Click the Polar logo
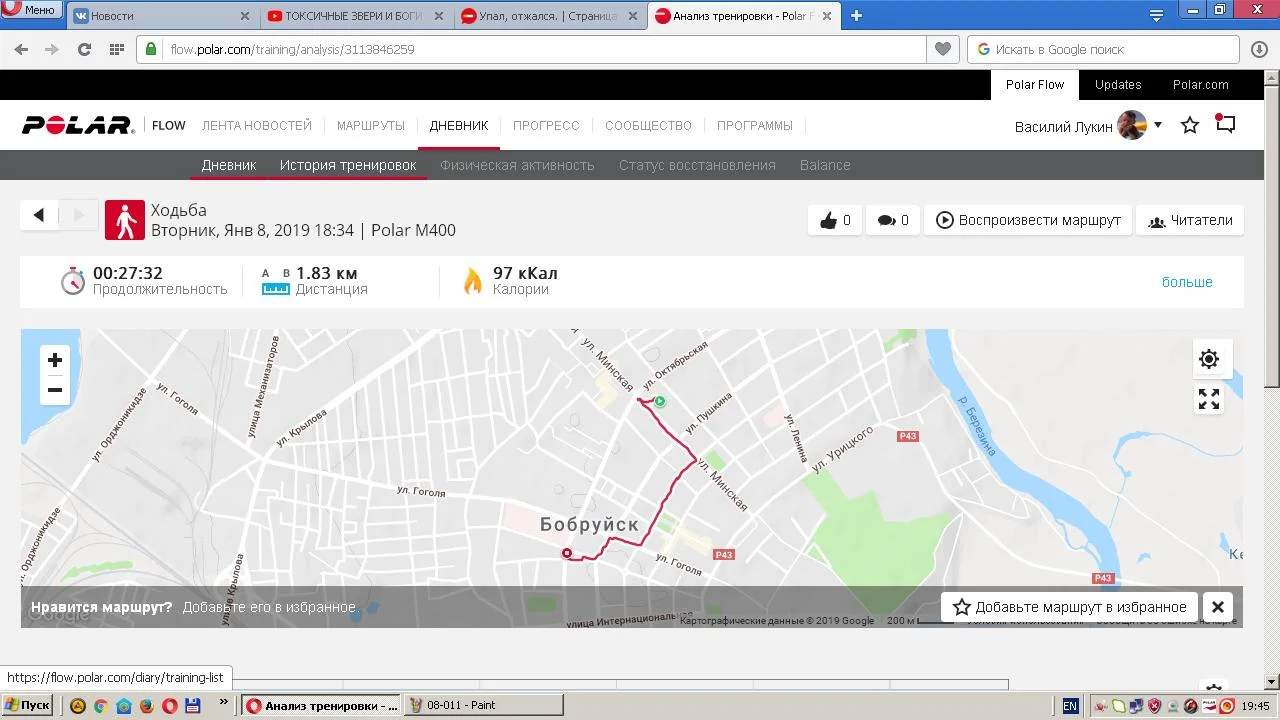1280x720 pixels. [x=78, y=125]
